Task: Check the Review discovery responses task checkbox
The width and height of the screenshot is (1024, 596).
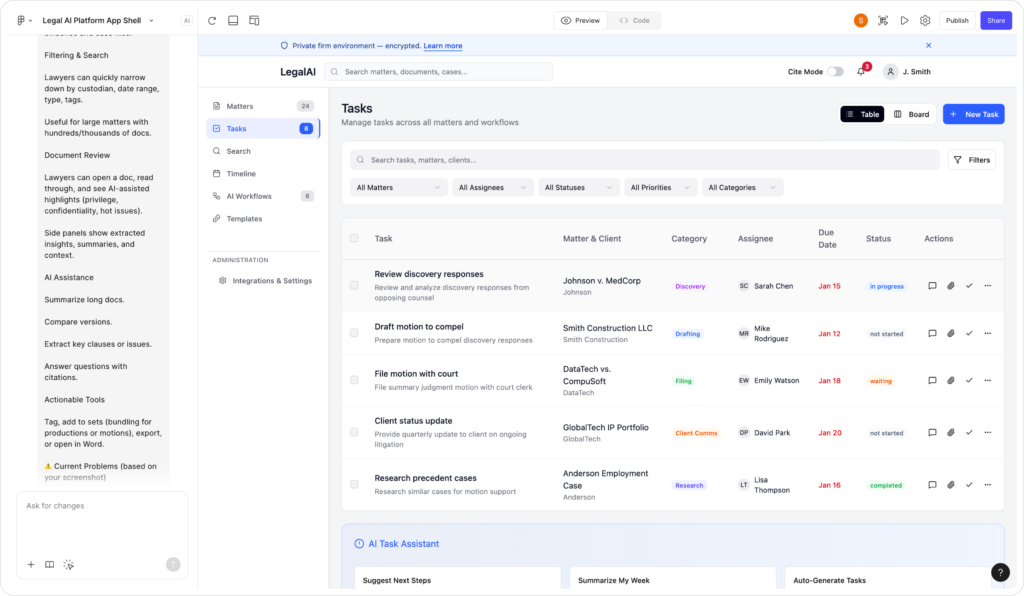Action: pyautogui.click(x=354, y=286)
